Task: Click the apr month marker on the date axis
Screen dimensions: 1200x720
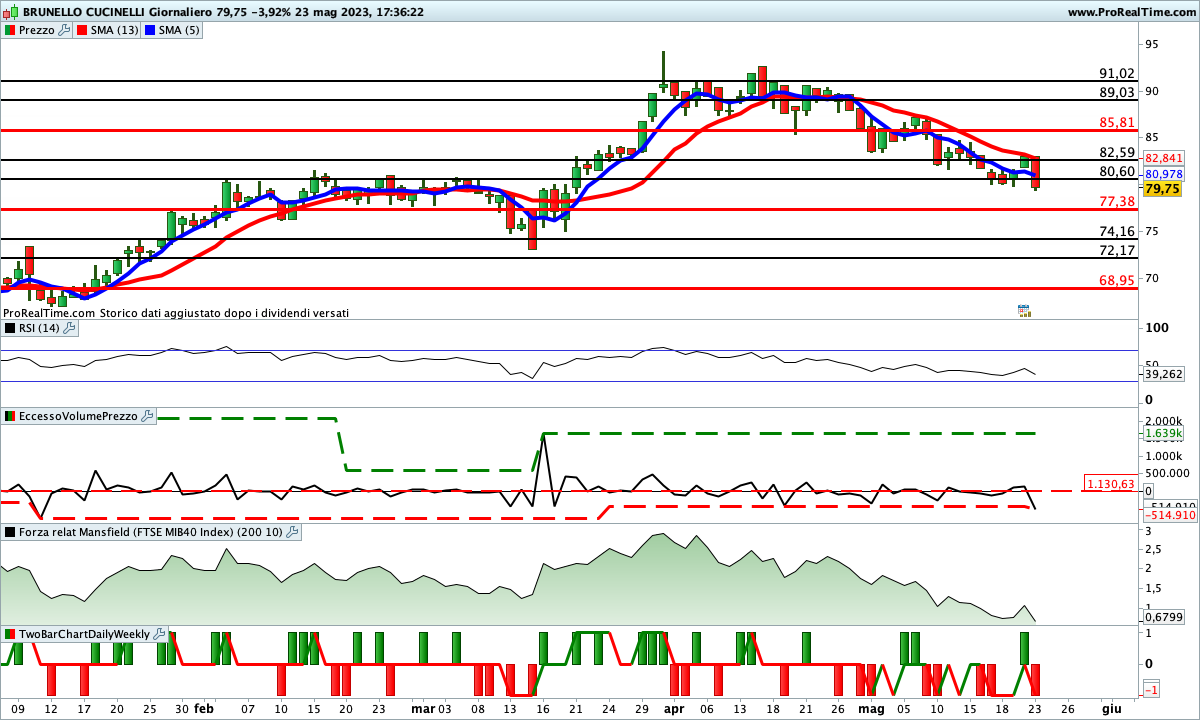Action: pyautogui.click(x=672, y=708)
